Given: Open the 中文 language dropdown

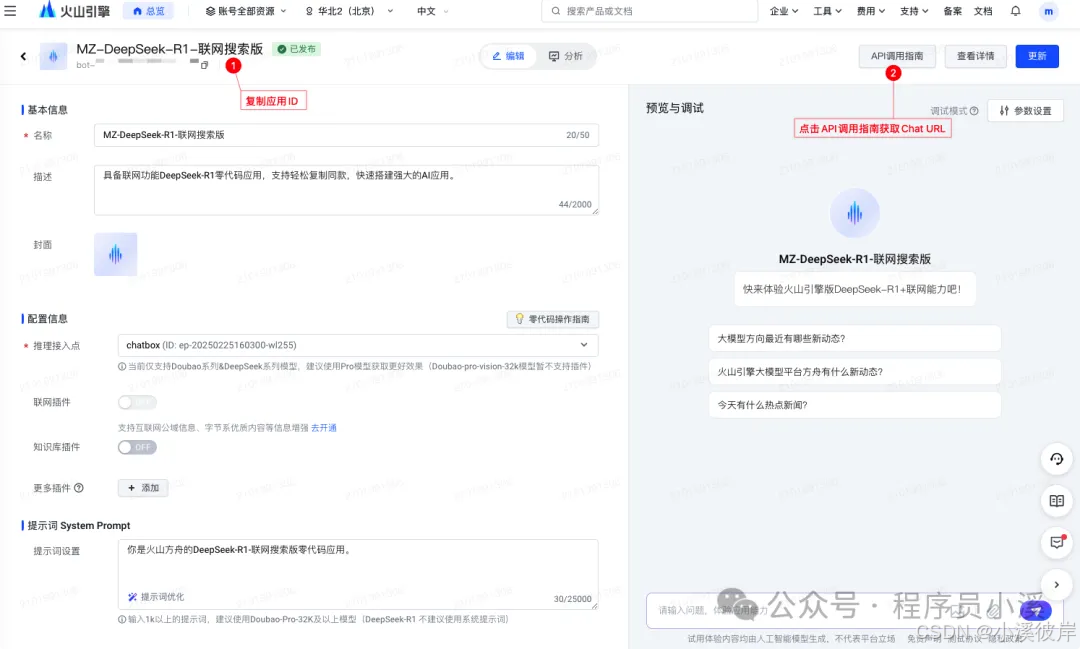Looking at the screenshot, I should [x=433, y=11].
